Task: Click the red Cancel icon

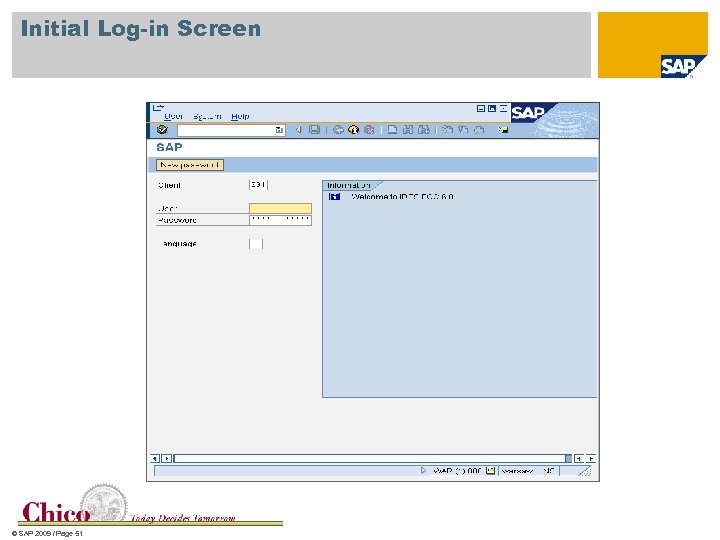Action: click(369, 130)
